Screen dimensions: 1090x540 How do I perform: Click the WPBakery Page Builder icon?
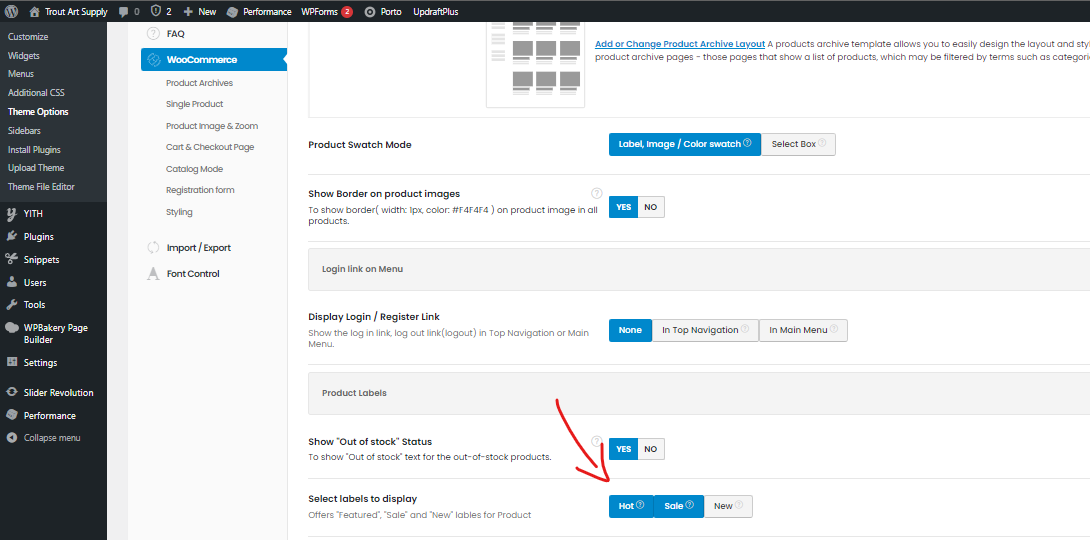11,328
